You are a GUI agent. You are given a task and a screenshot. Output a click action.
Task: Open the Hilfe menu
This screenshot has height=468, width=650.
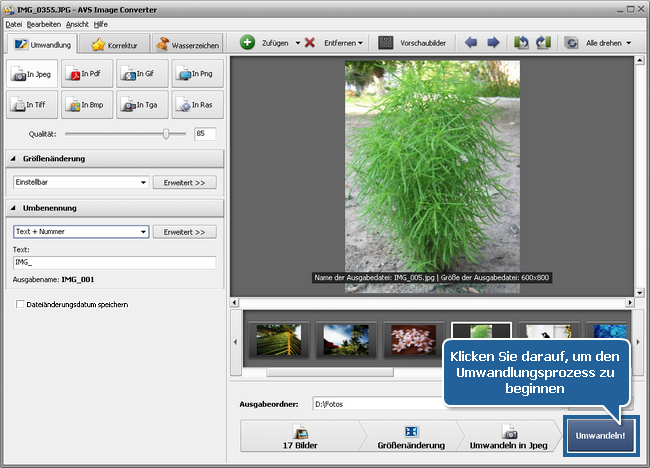[x=101, y=24]
